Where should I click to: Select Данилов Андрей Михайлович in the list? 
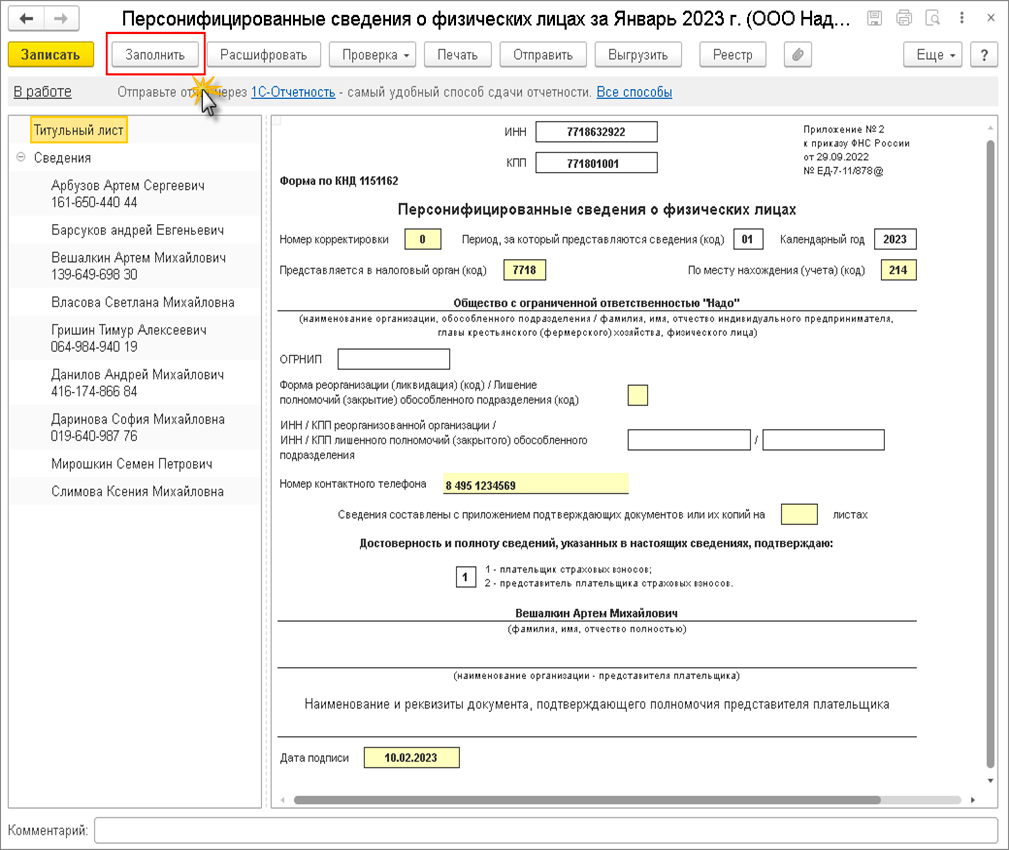(x=135, y=383)
